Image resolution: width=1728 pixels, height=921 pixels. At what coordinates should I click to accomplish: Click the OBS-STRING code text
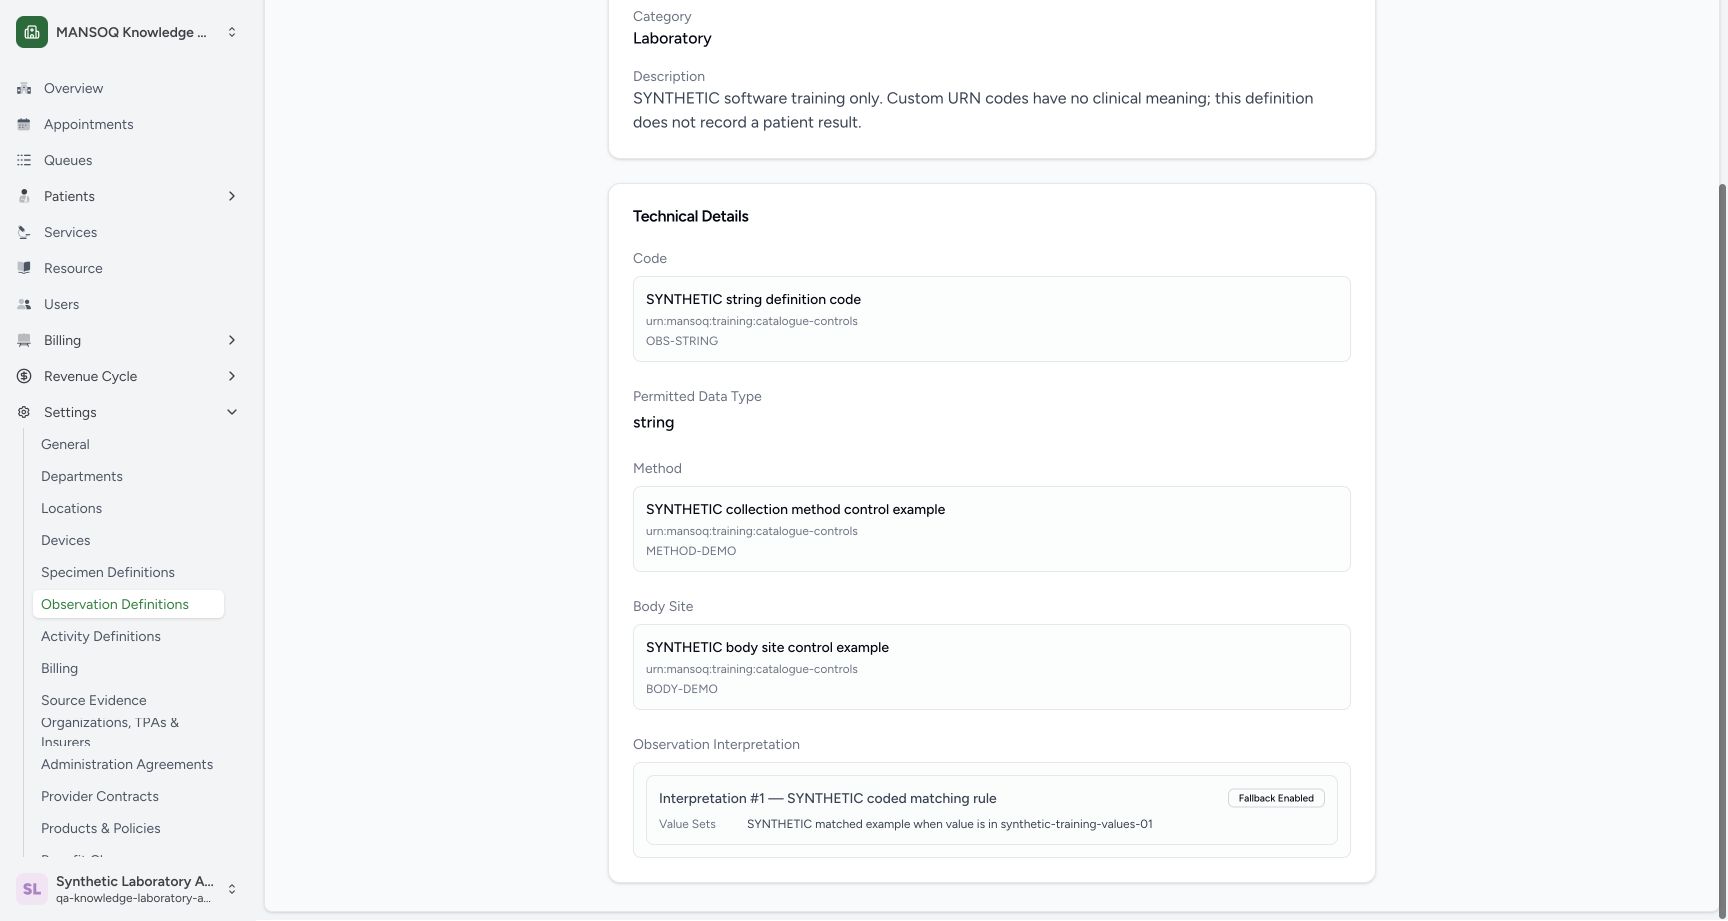(682, 341)
